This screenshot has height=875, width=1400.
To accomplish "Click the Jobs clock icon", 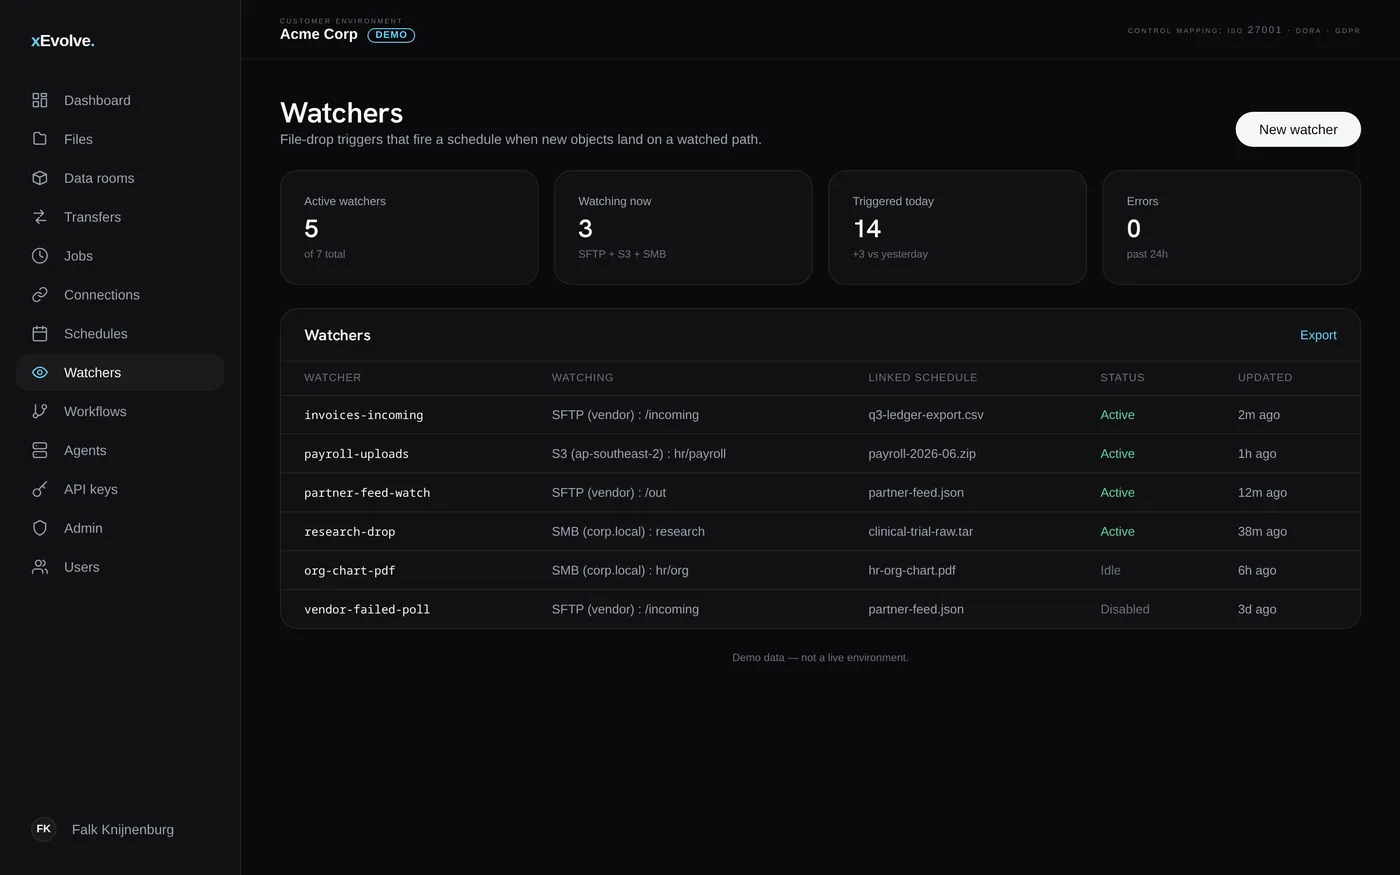I will 40,256.
